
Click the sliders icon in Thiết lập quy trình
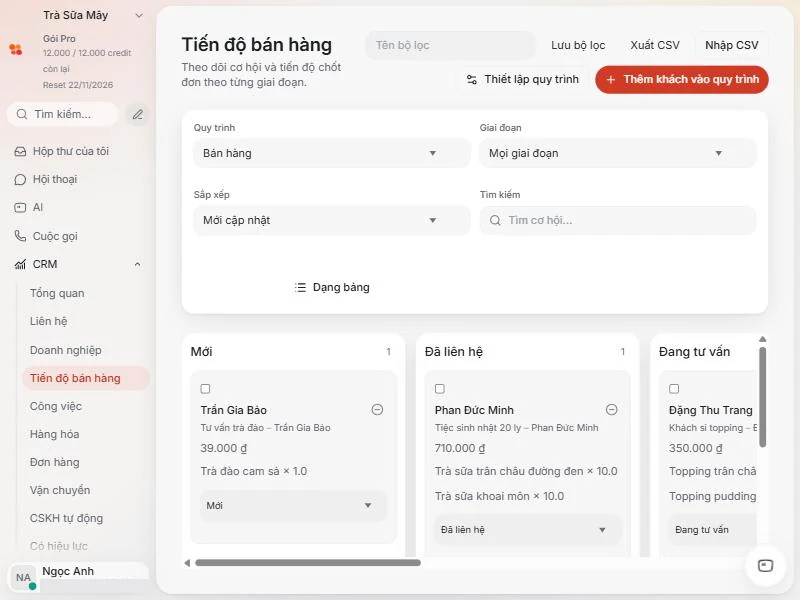(472, 80)
